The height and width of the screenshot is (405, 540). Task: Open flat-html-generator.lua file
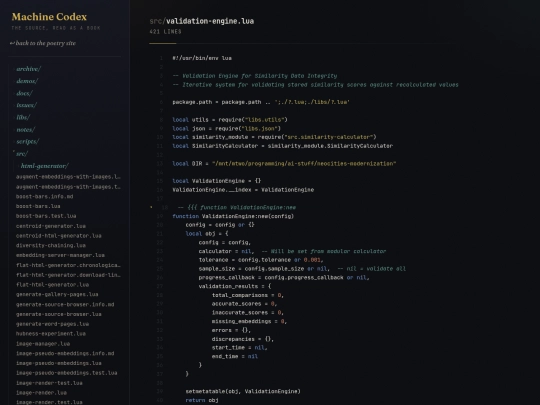52,285
